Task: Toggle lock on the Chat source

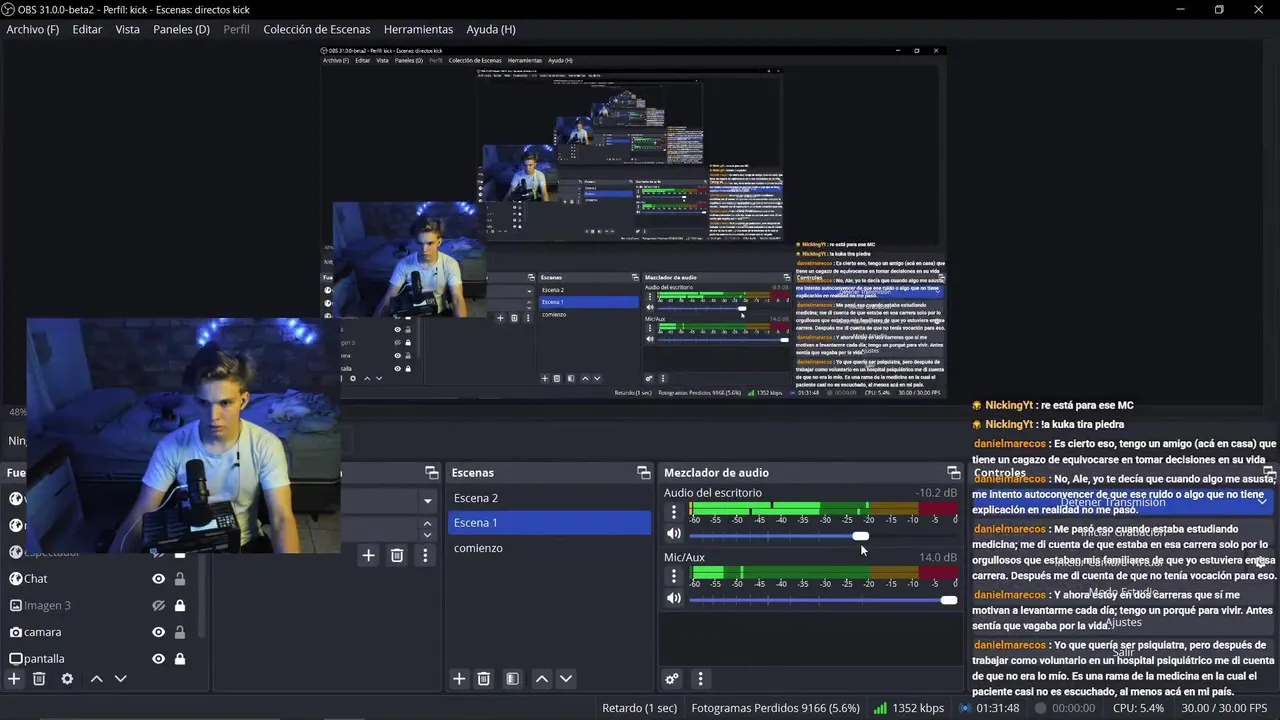Action: tap(180, 578)
